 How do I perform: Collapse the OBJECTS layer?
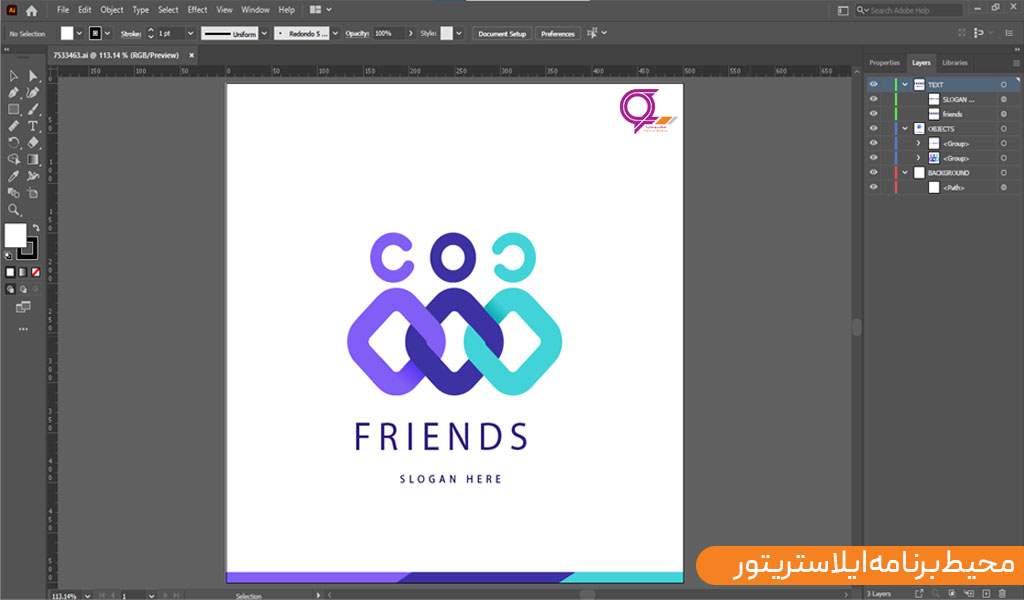pyautogui.click(x=905, y=129)
